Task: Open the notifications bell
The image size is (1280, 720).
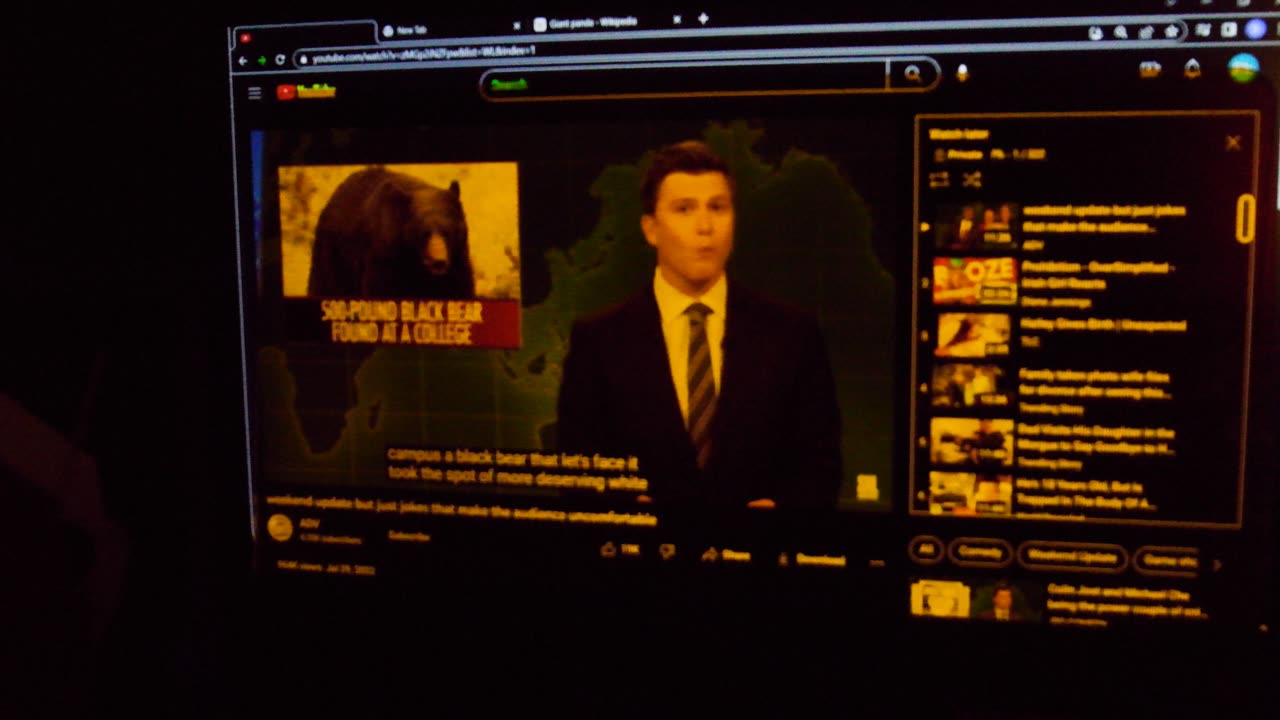Action: pos(1192,68)
